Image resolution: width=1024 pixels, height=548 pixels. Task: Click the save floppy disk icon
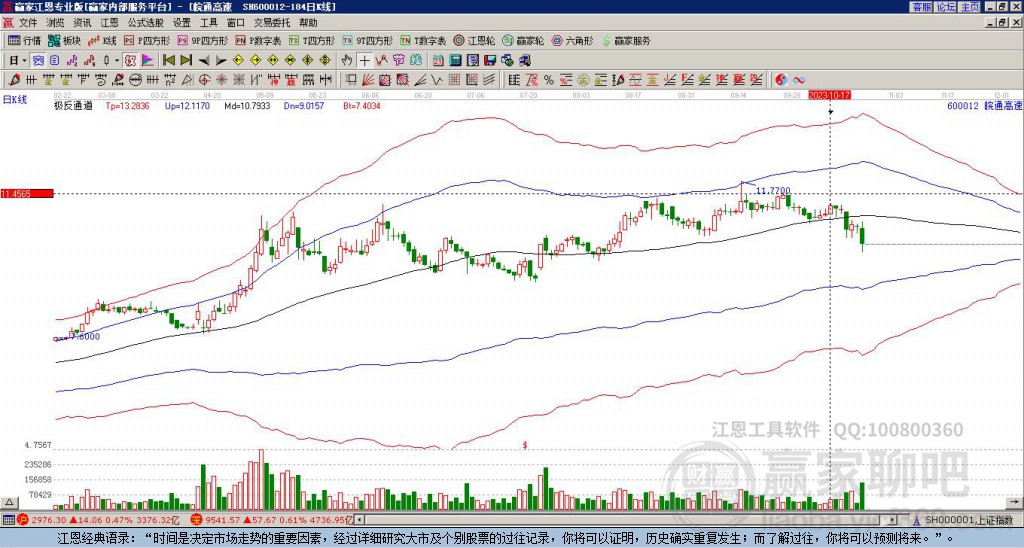click(x=490, y=61)
